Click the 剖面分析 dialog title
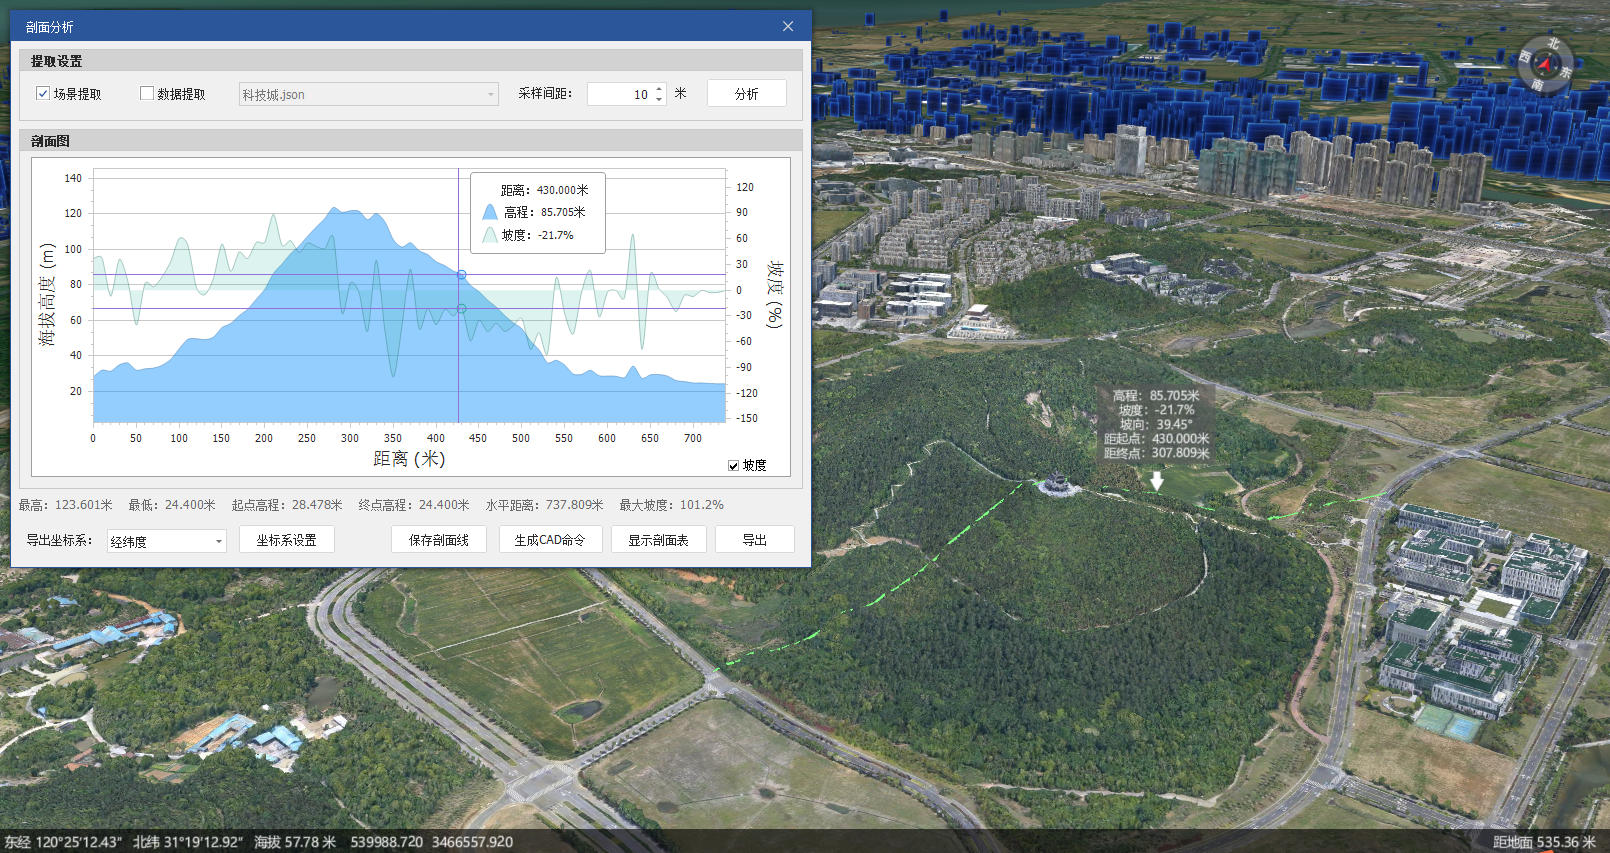This screenshot has width=1610, height=853. coord(50,27)
